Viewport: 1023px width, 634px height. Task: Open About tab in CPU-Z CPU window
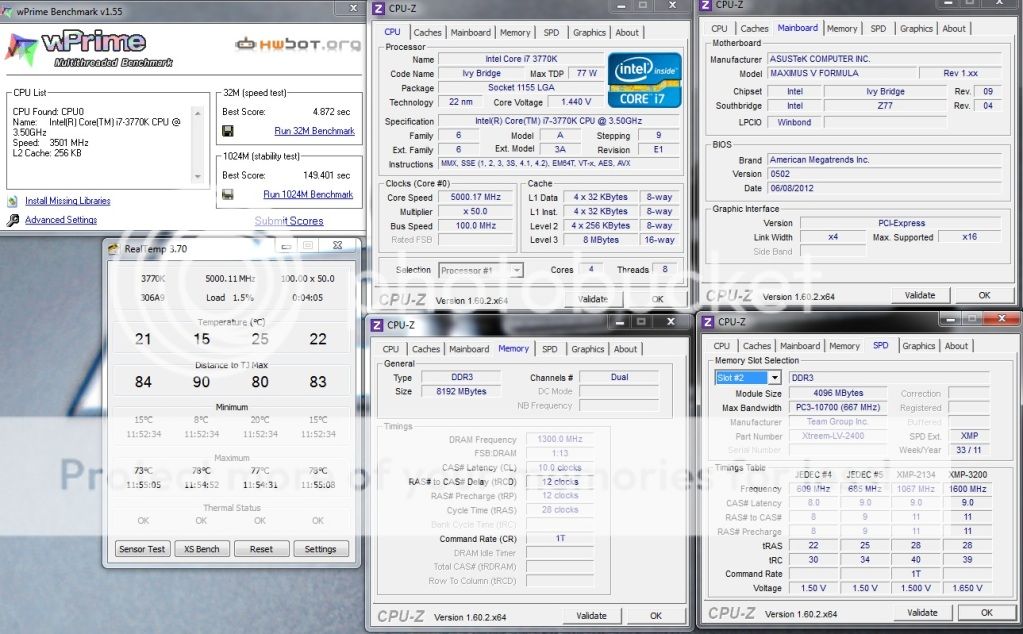coord(627,33)
